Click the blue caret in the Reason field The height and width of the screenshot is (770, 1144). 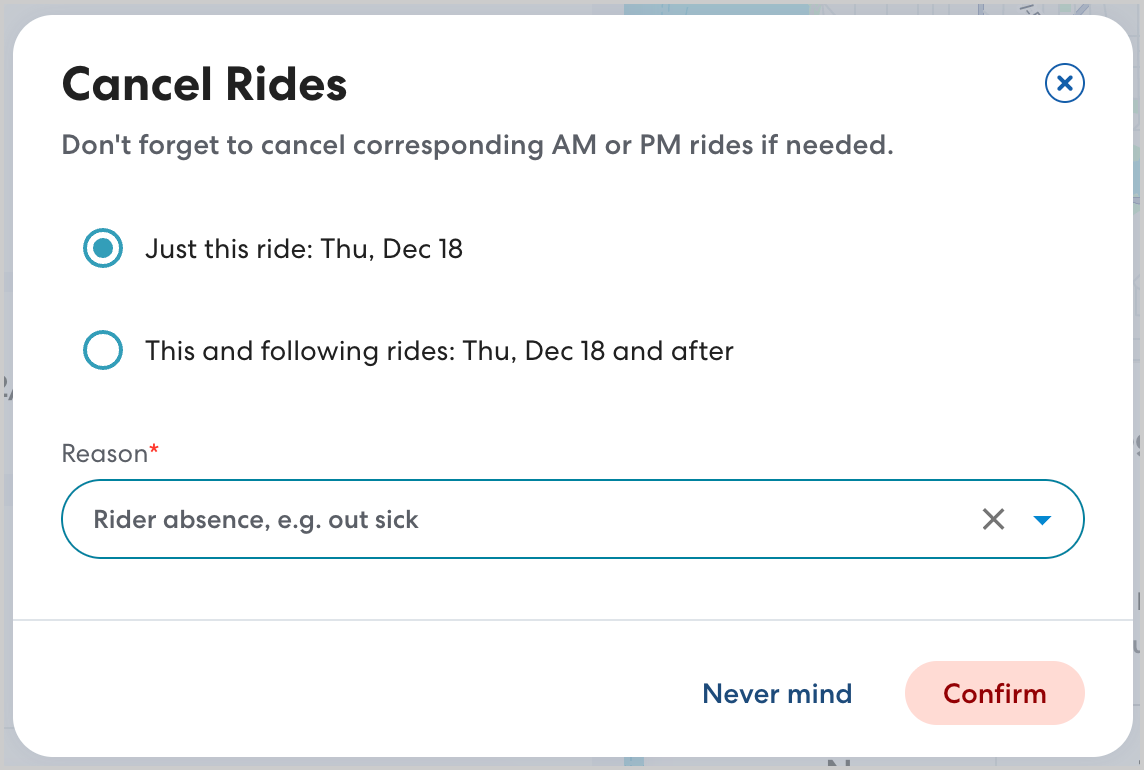coord(1042,520)
